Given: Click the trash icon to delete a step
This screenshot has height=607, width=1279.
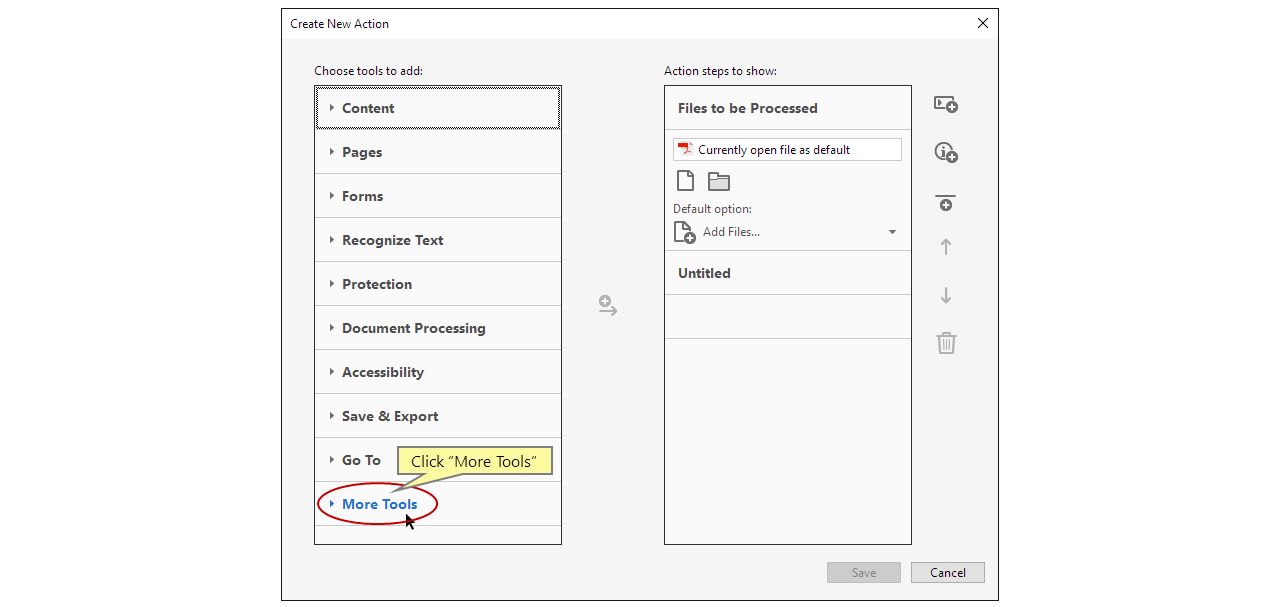Looking at the screenshot, I should (945, 343).
